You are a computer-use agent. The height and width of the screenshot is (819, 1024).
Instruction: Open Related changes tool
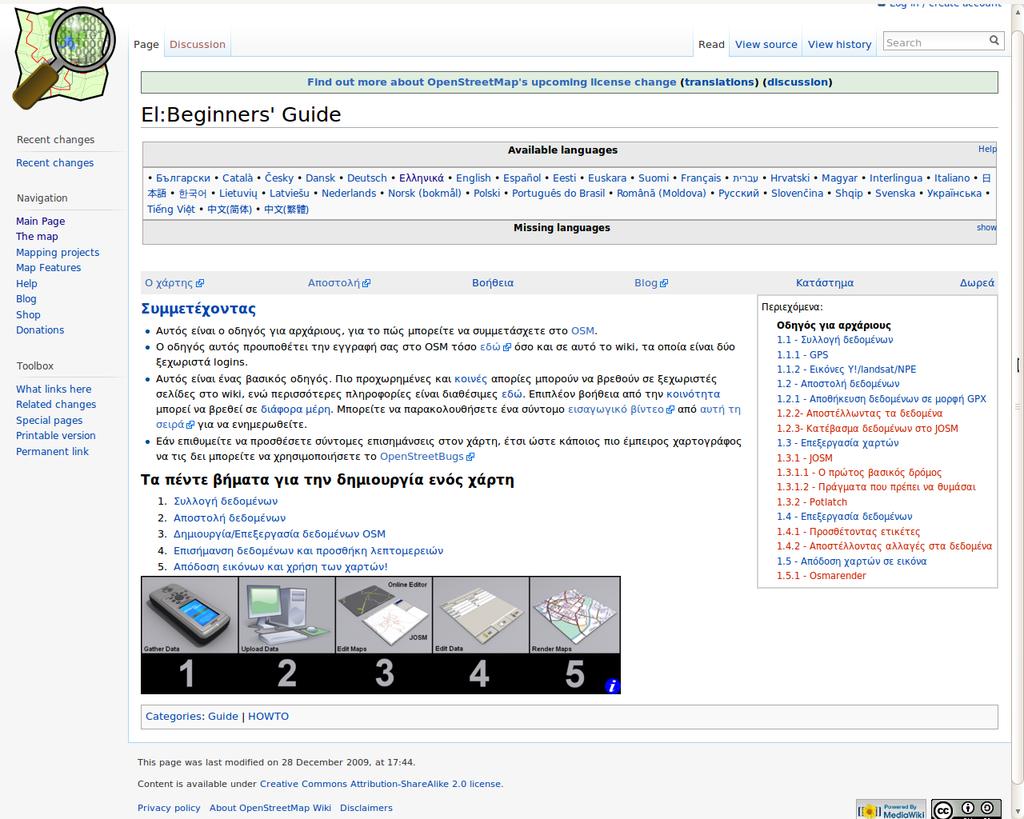[x=56, y=405]
